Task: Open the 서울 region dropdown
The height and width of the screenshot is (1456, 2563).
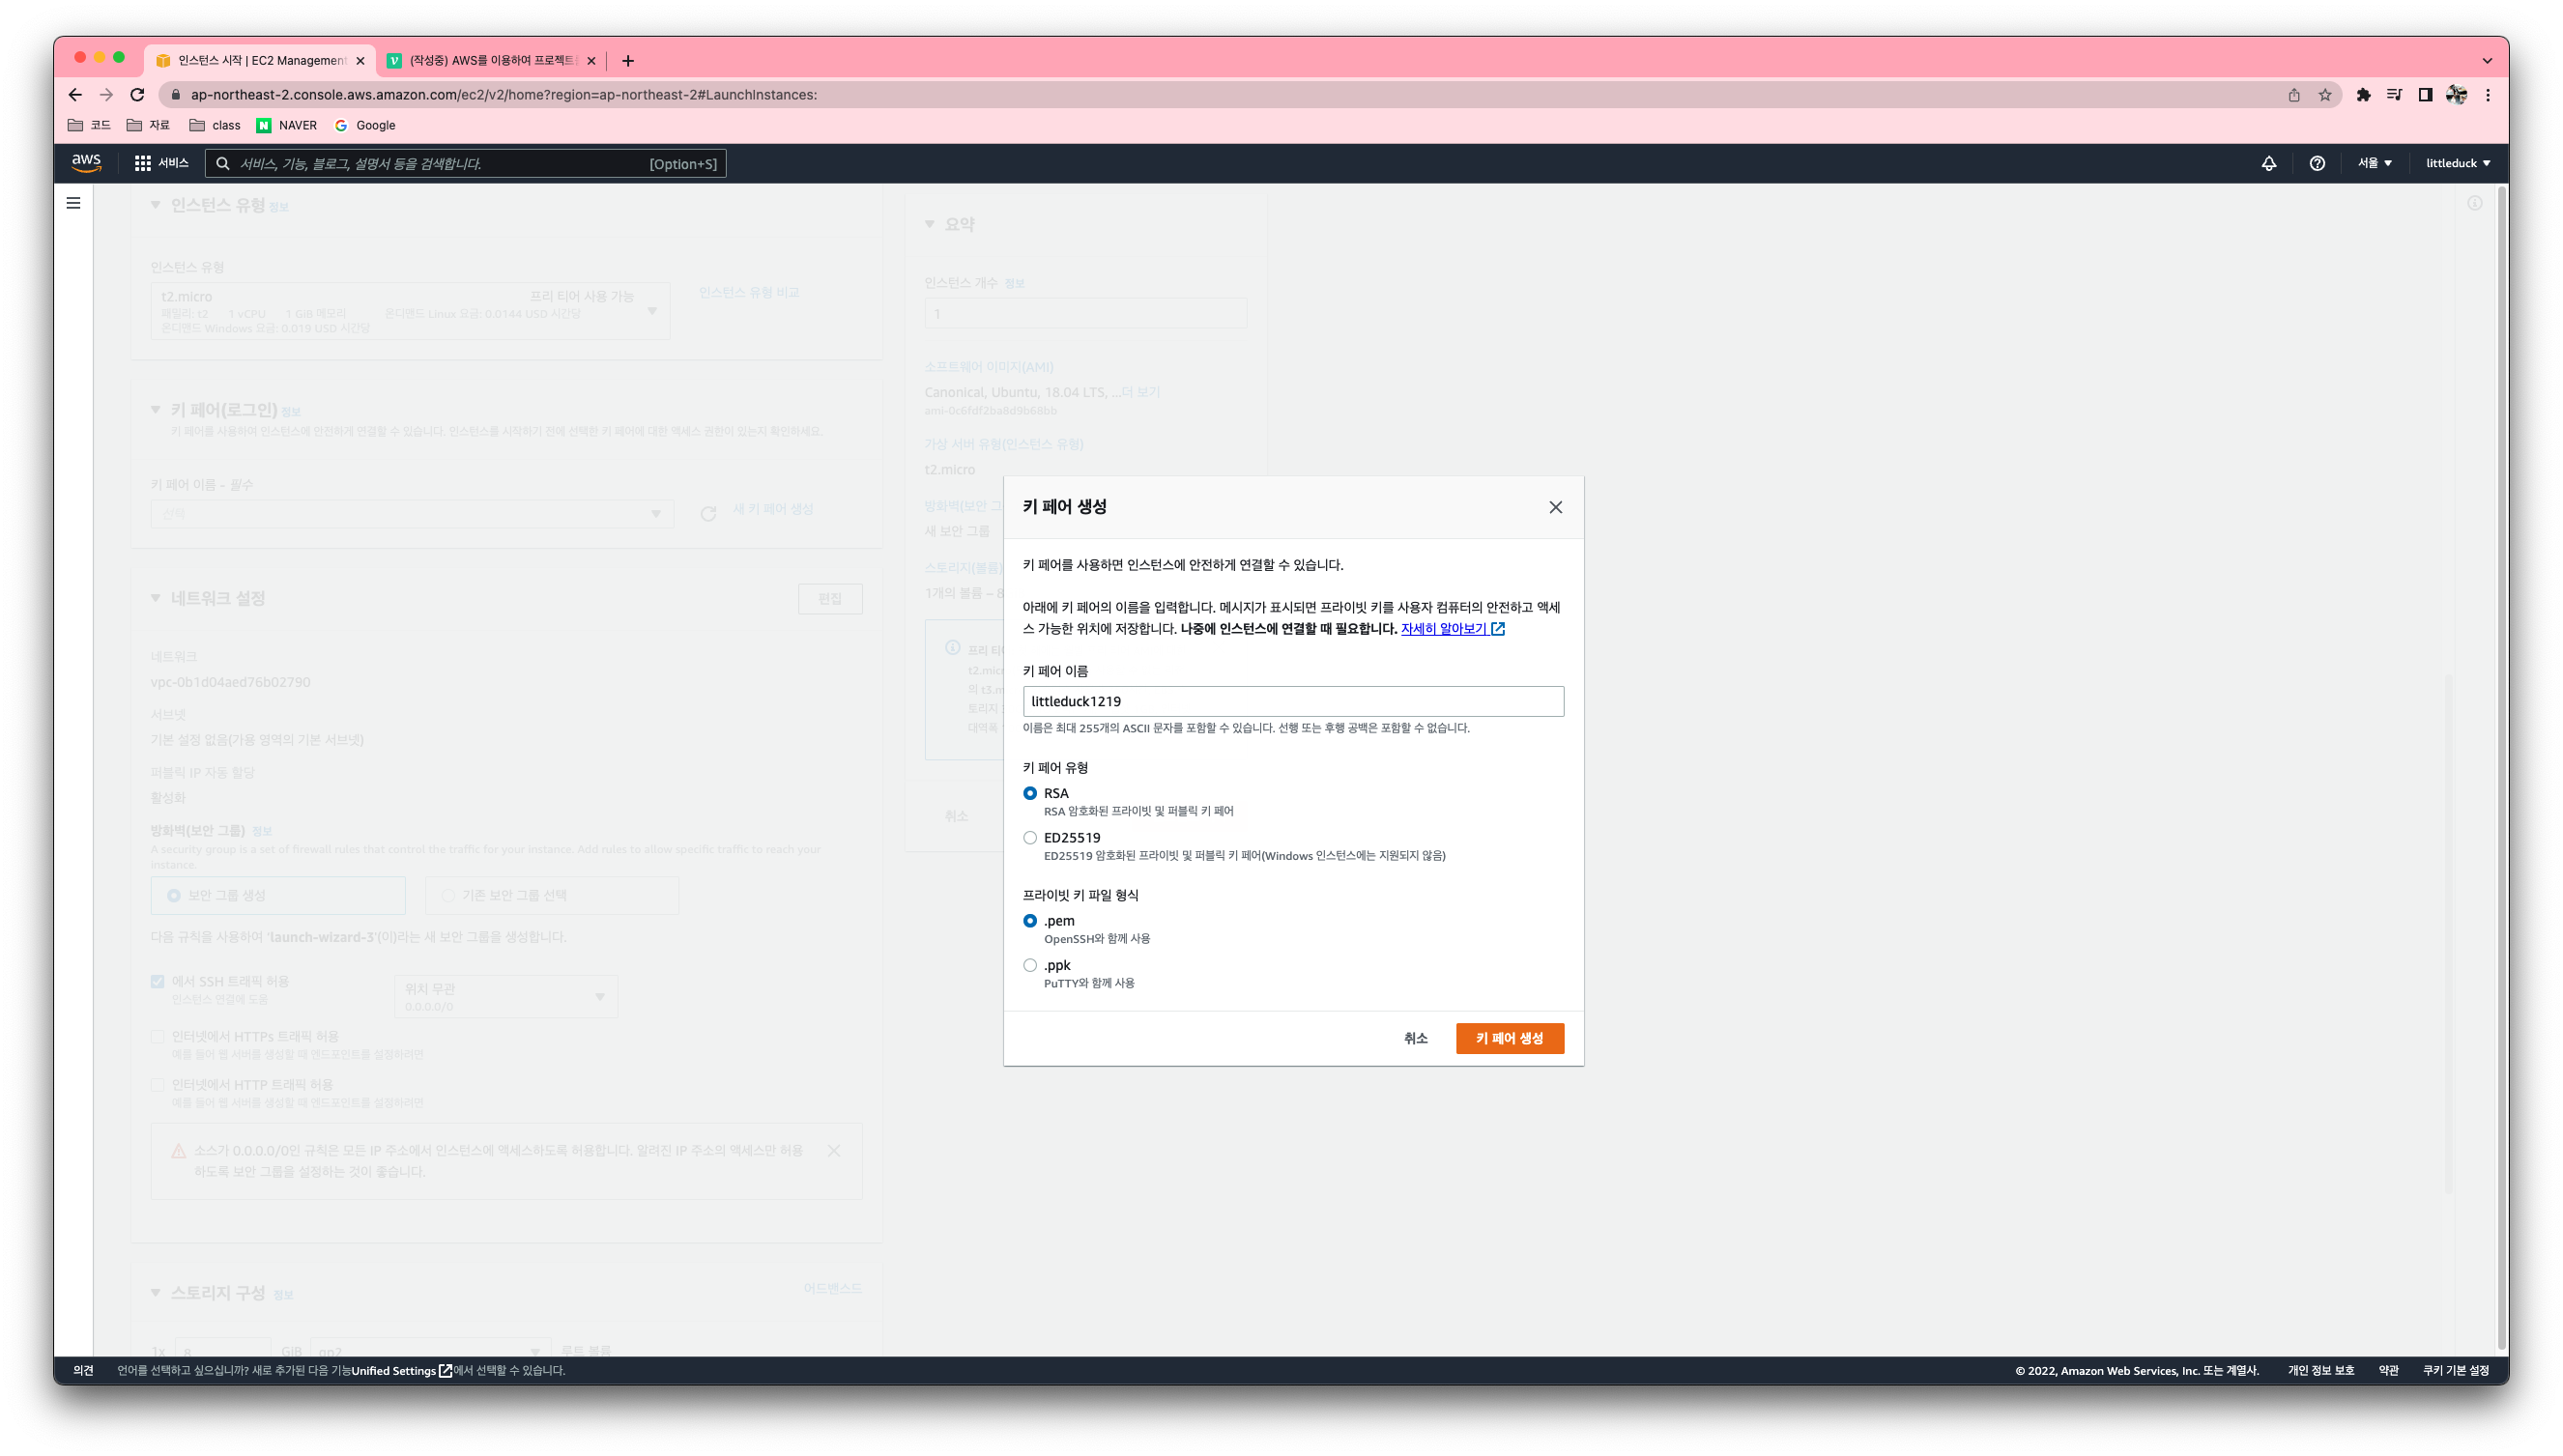Action: [x=2374, y=163]
